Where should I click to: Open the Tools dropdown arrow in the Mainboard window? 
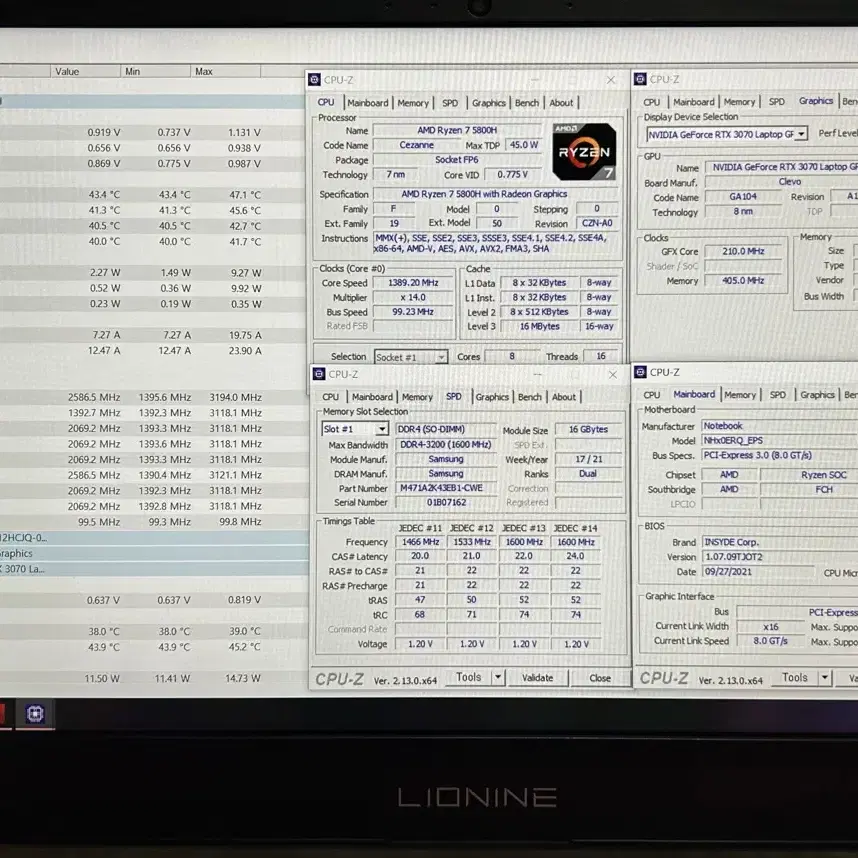[825, 678]
